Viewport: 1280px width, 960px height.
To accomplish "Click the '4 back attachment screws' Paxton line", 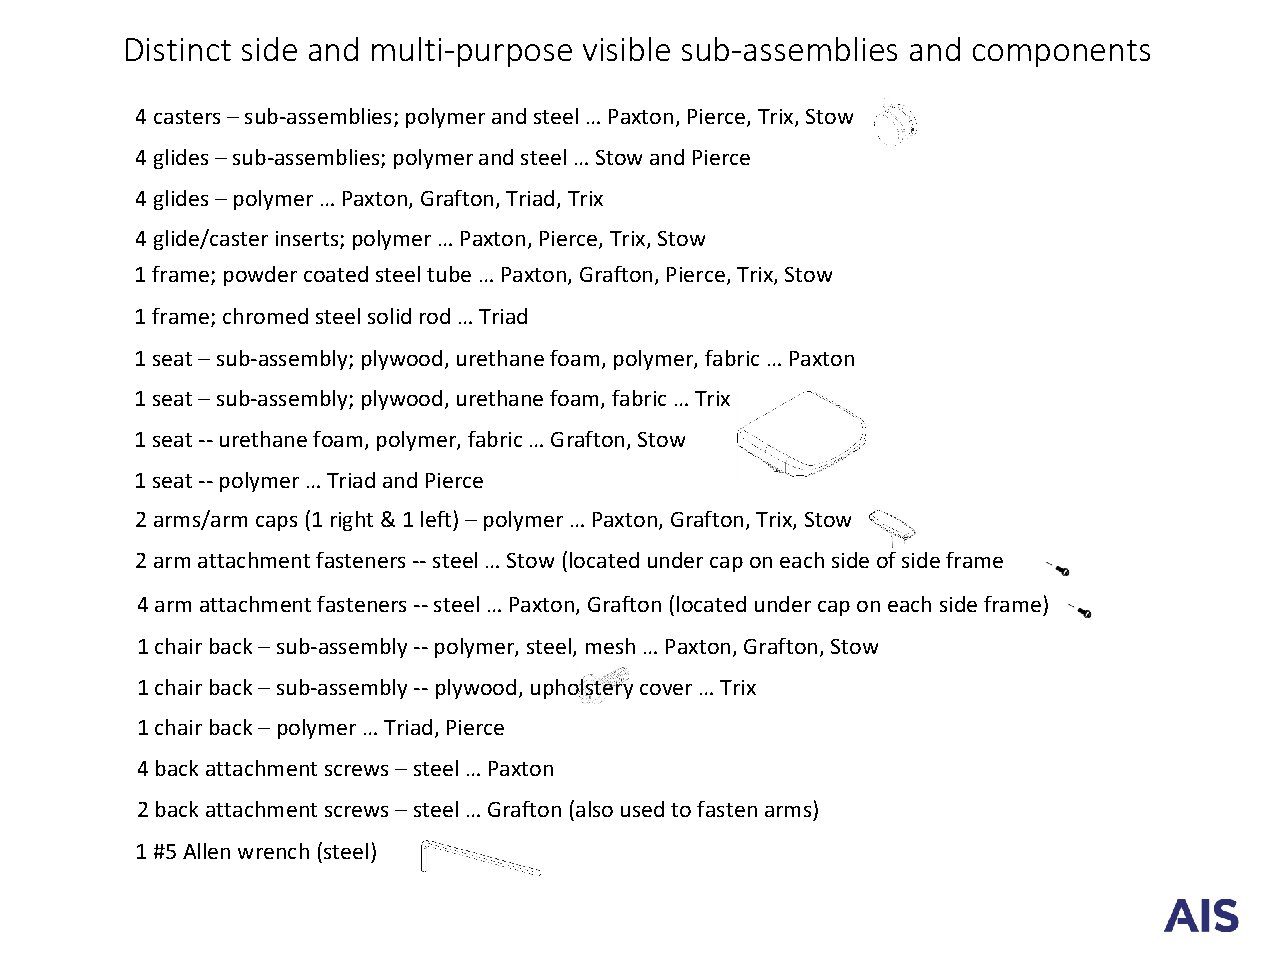I will click(x=345, y=769).
